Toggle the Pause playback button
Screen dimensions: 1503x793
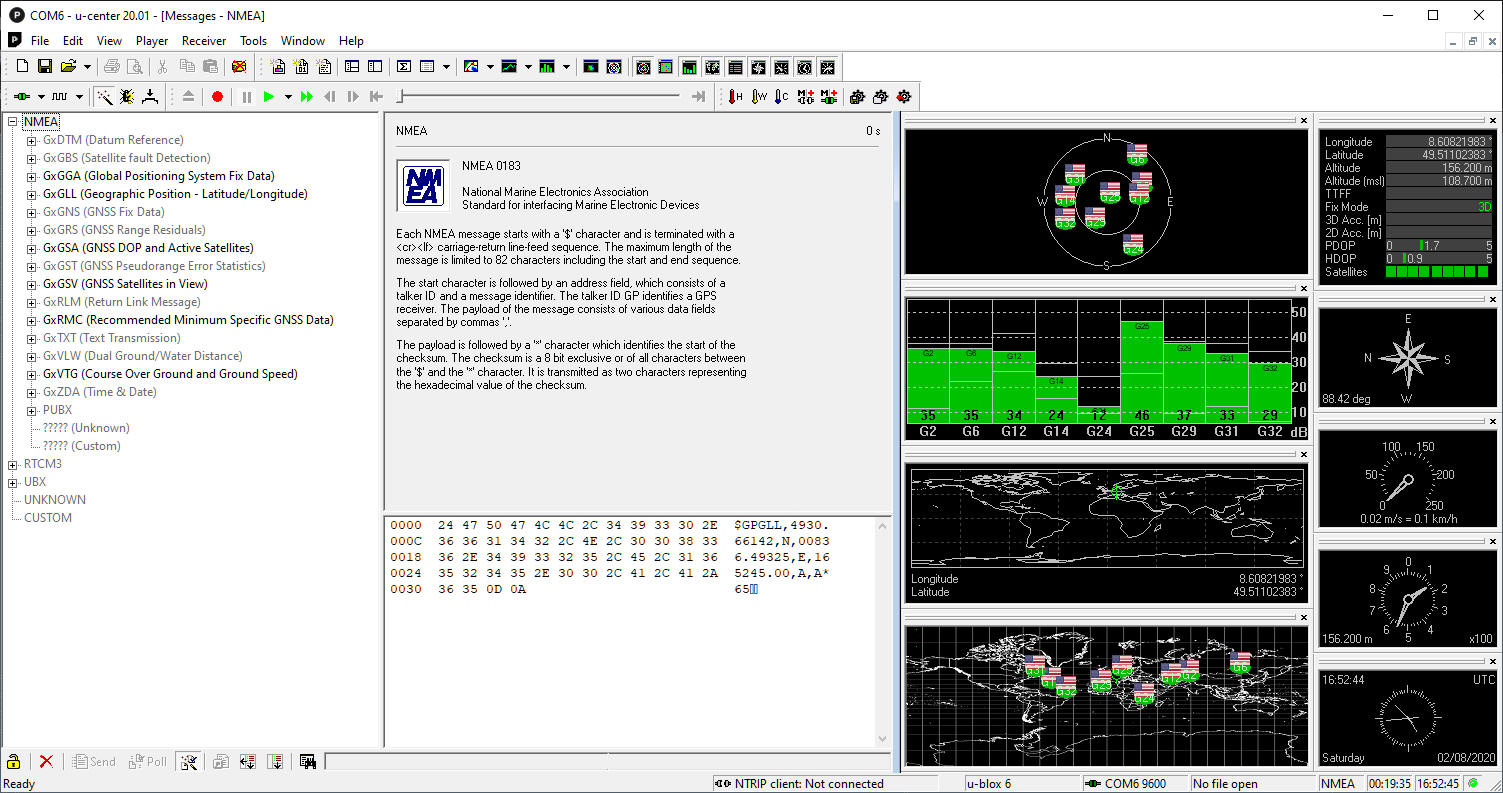click(x=246, y=97)
